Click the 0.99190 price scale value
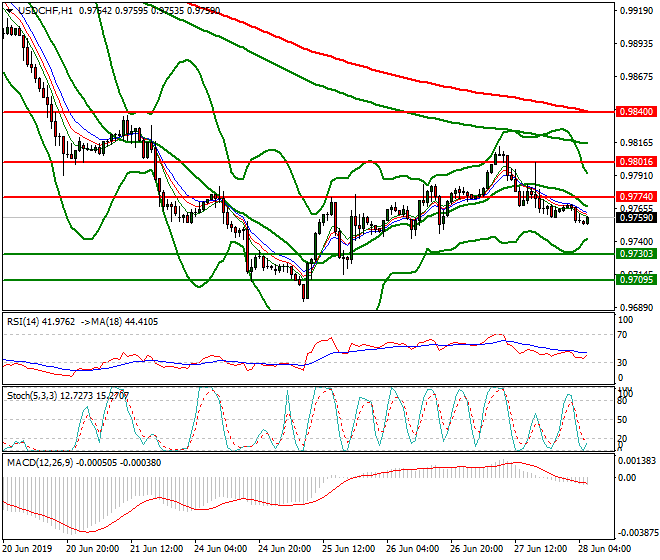The width and height of the screenshot is (660, 560). click(636, 11)
